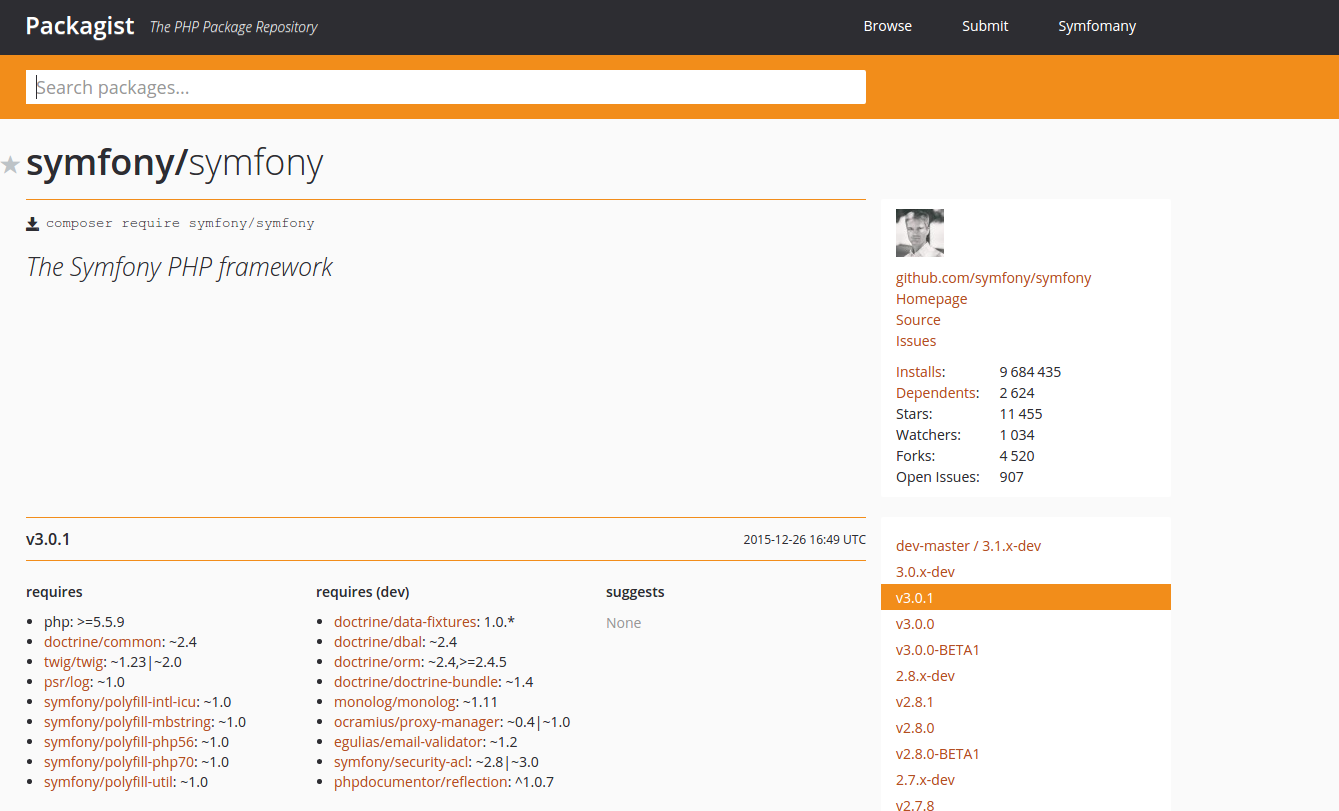1339x811 pixels.
Task: Open egulias/email-validator dev requirement
Action: tap(409, 742)
